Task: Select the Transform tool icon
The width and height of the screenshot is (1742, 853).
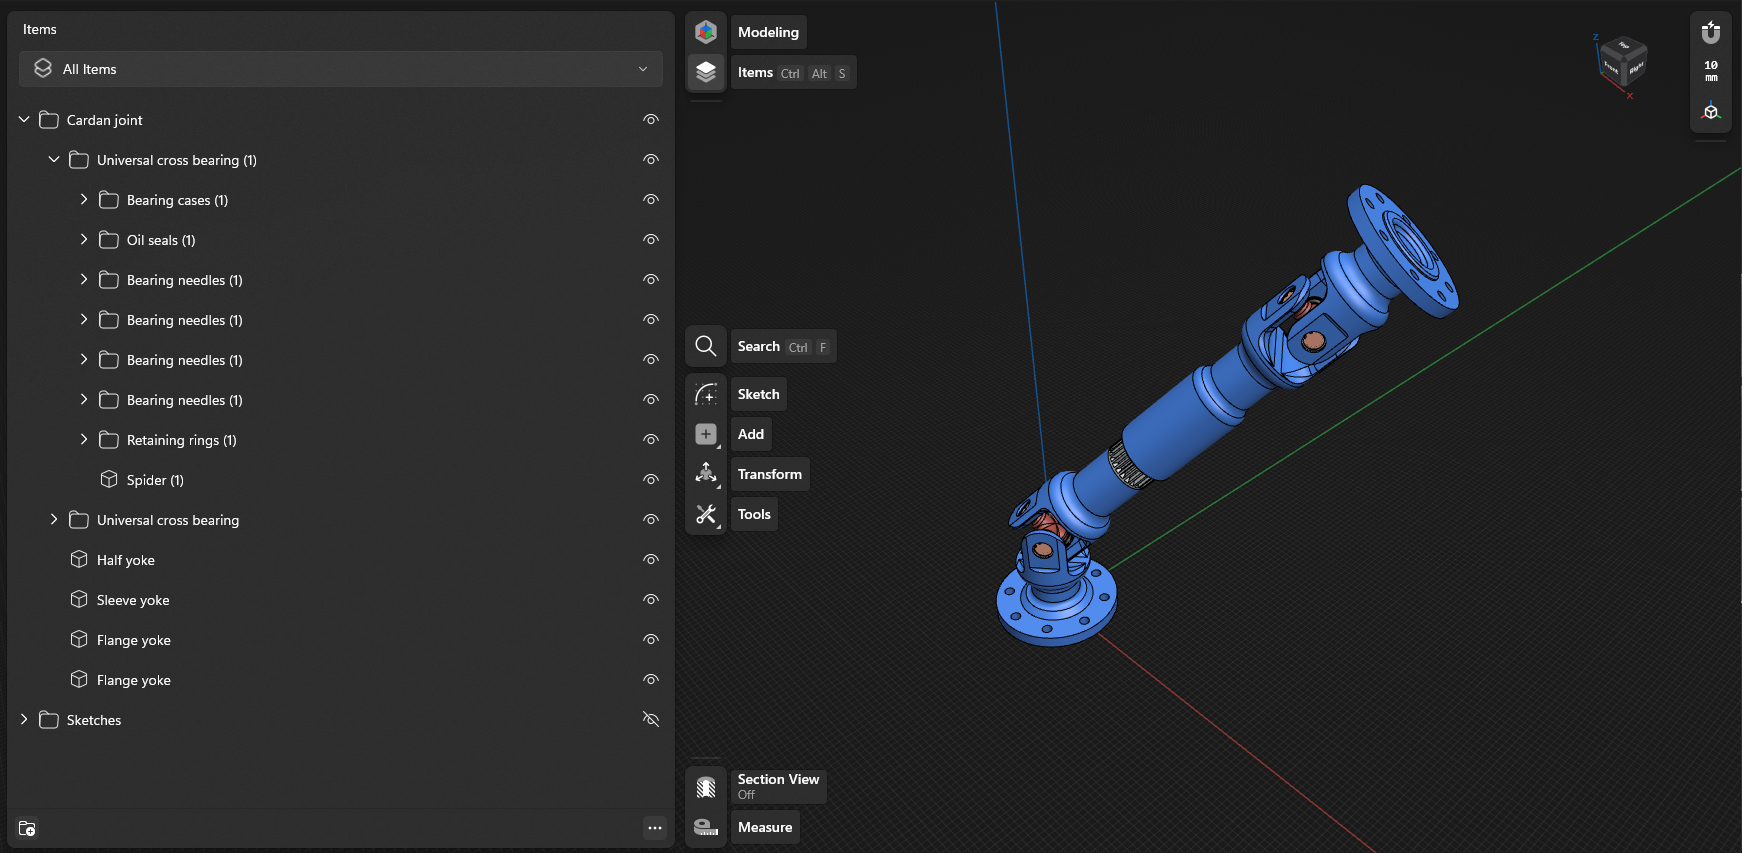Action: (706, 474)
